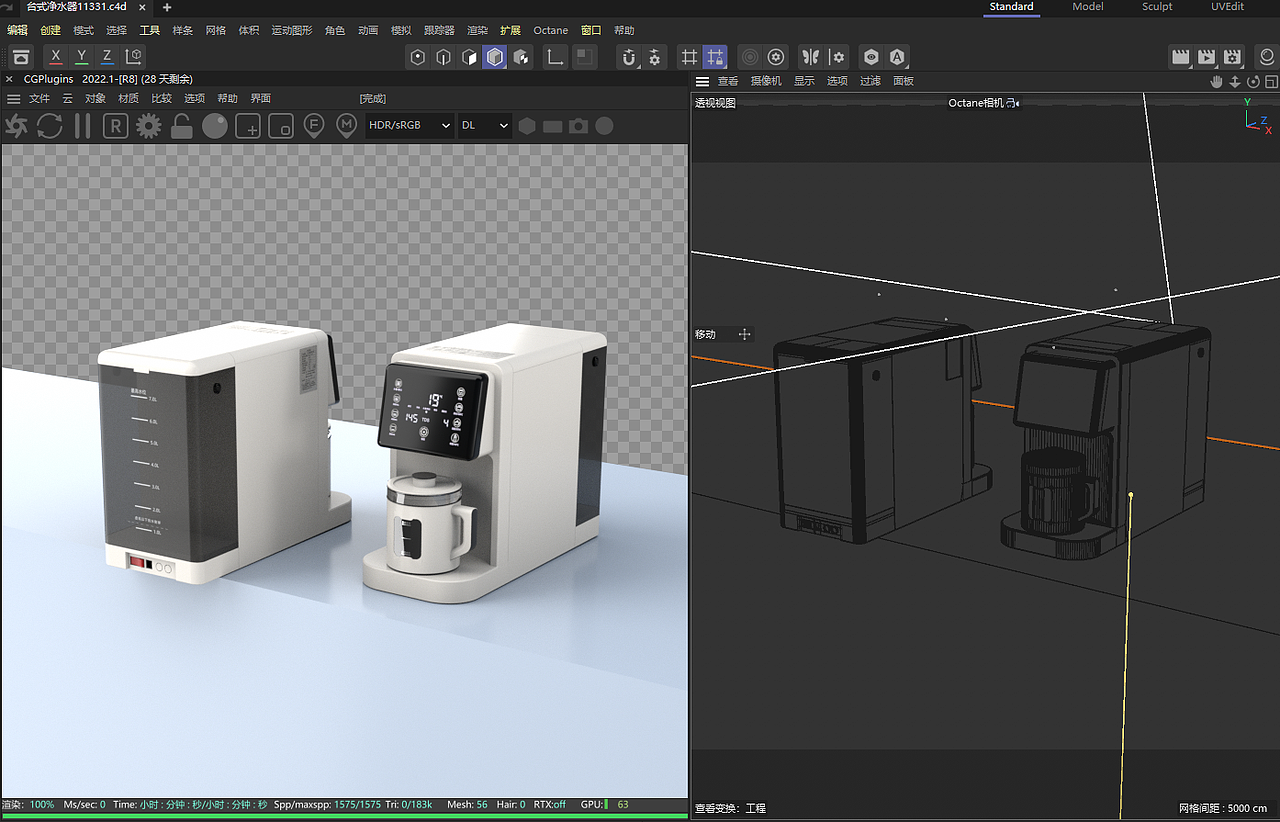This screenshot has width=1280, height=822.
Task: Click the Octane send scene restart icon
Action: [x=17, y=126]
